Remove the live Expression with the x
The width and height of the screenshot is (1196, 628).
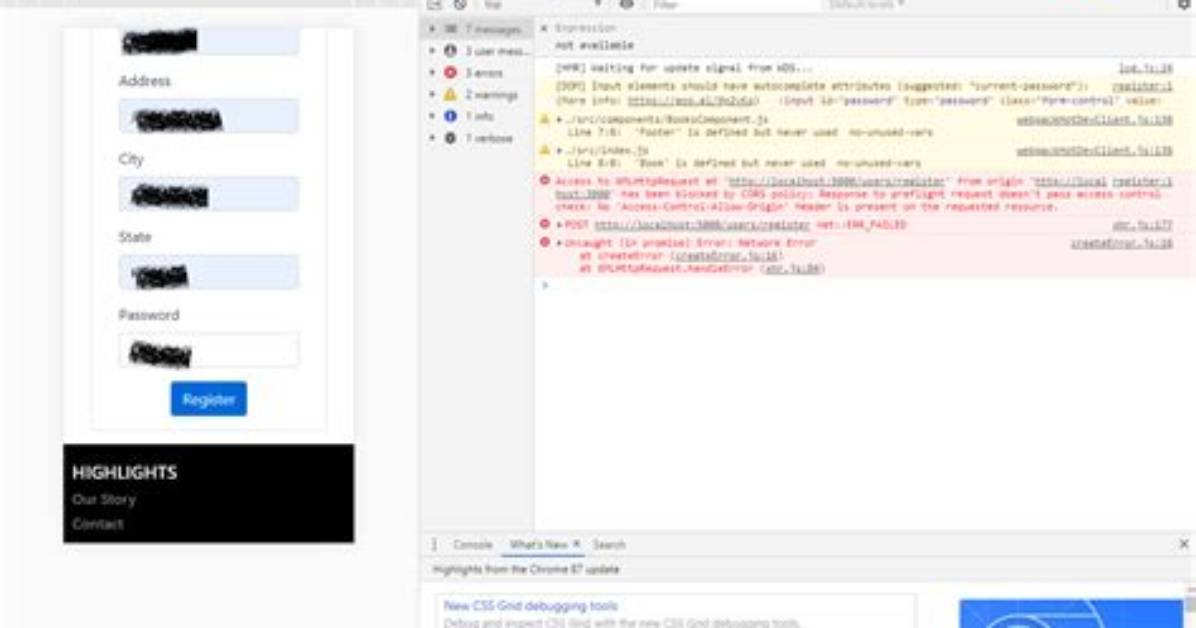(x=544, y=28)
